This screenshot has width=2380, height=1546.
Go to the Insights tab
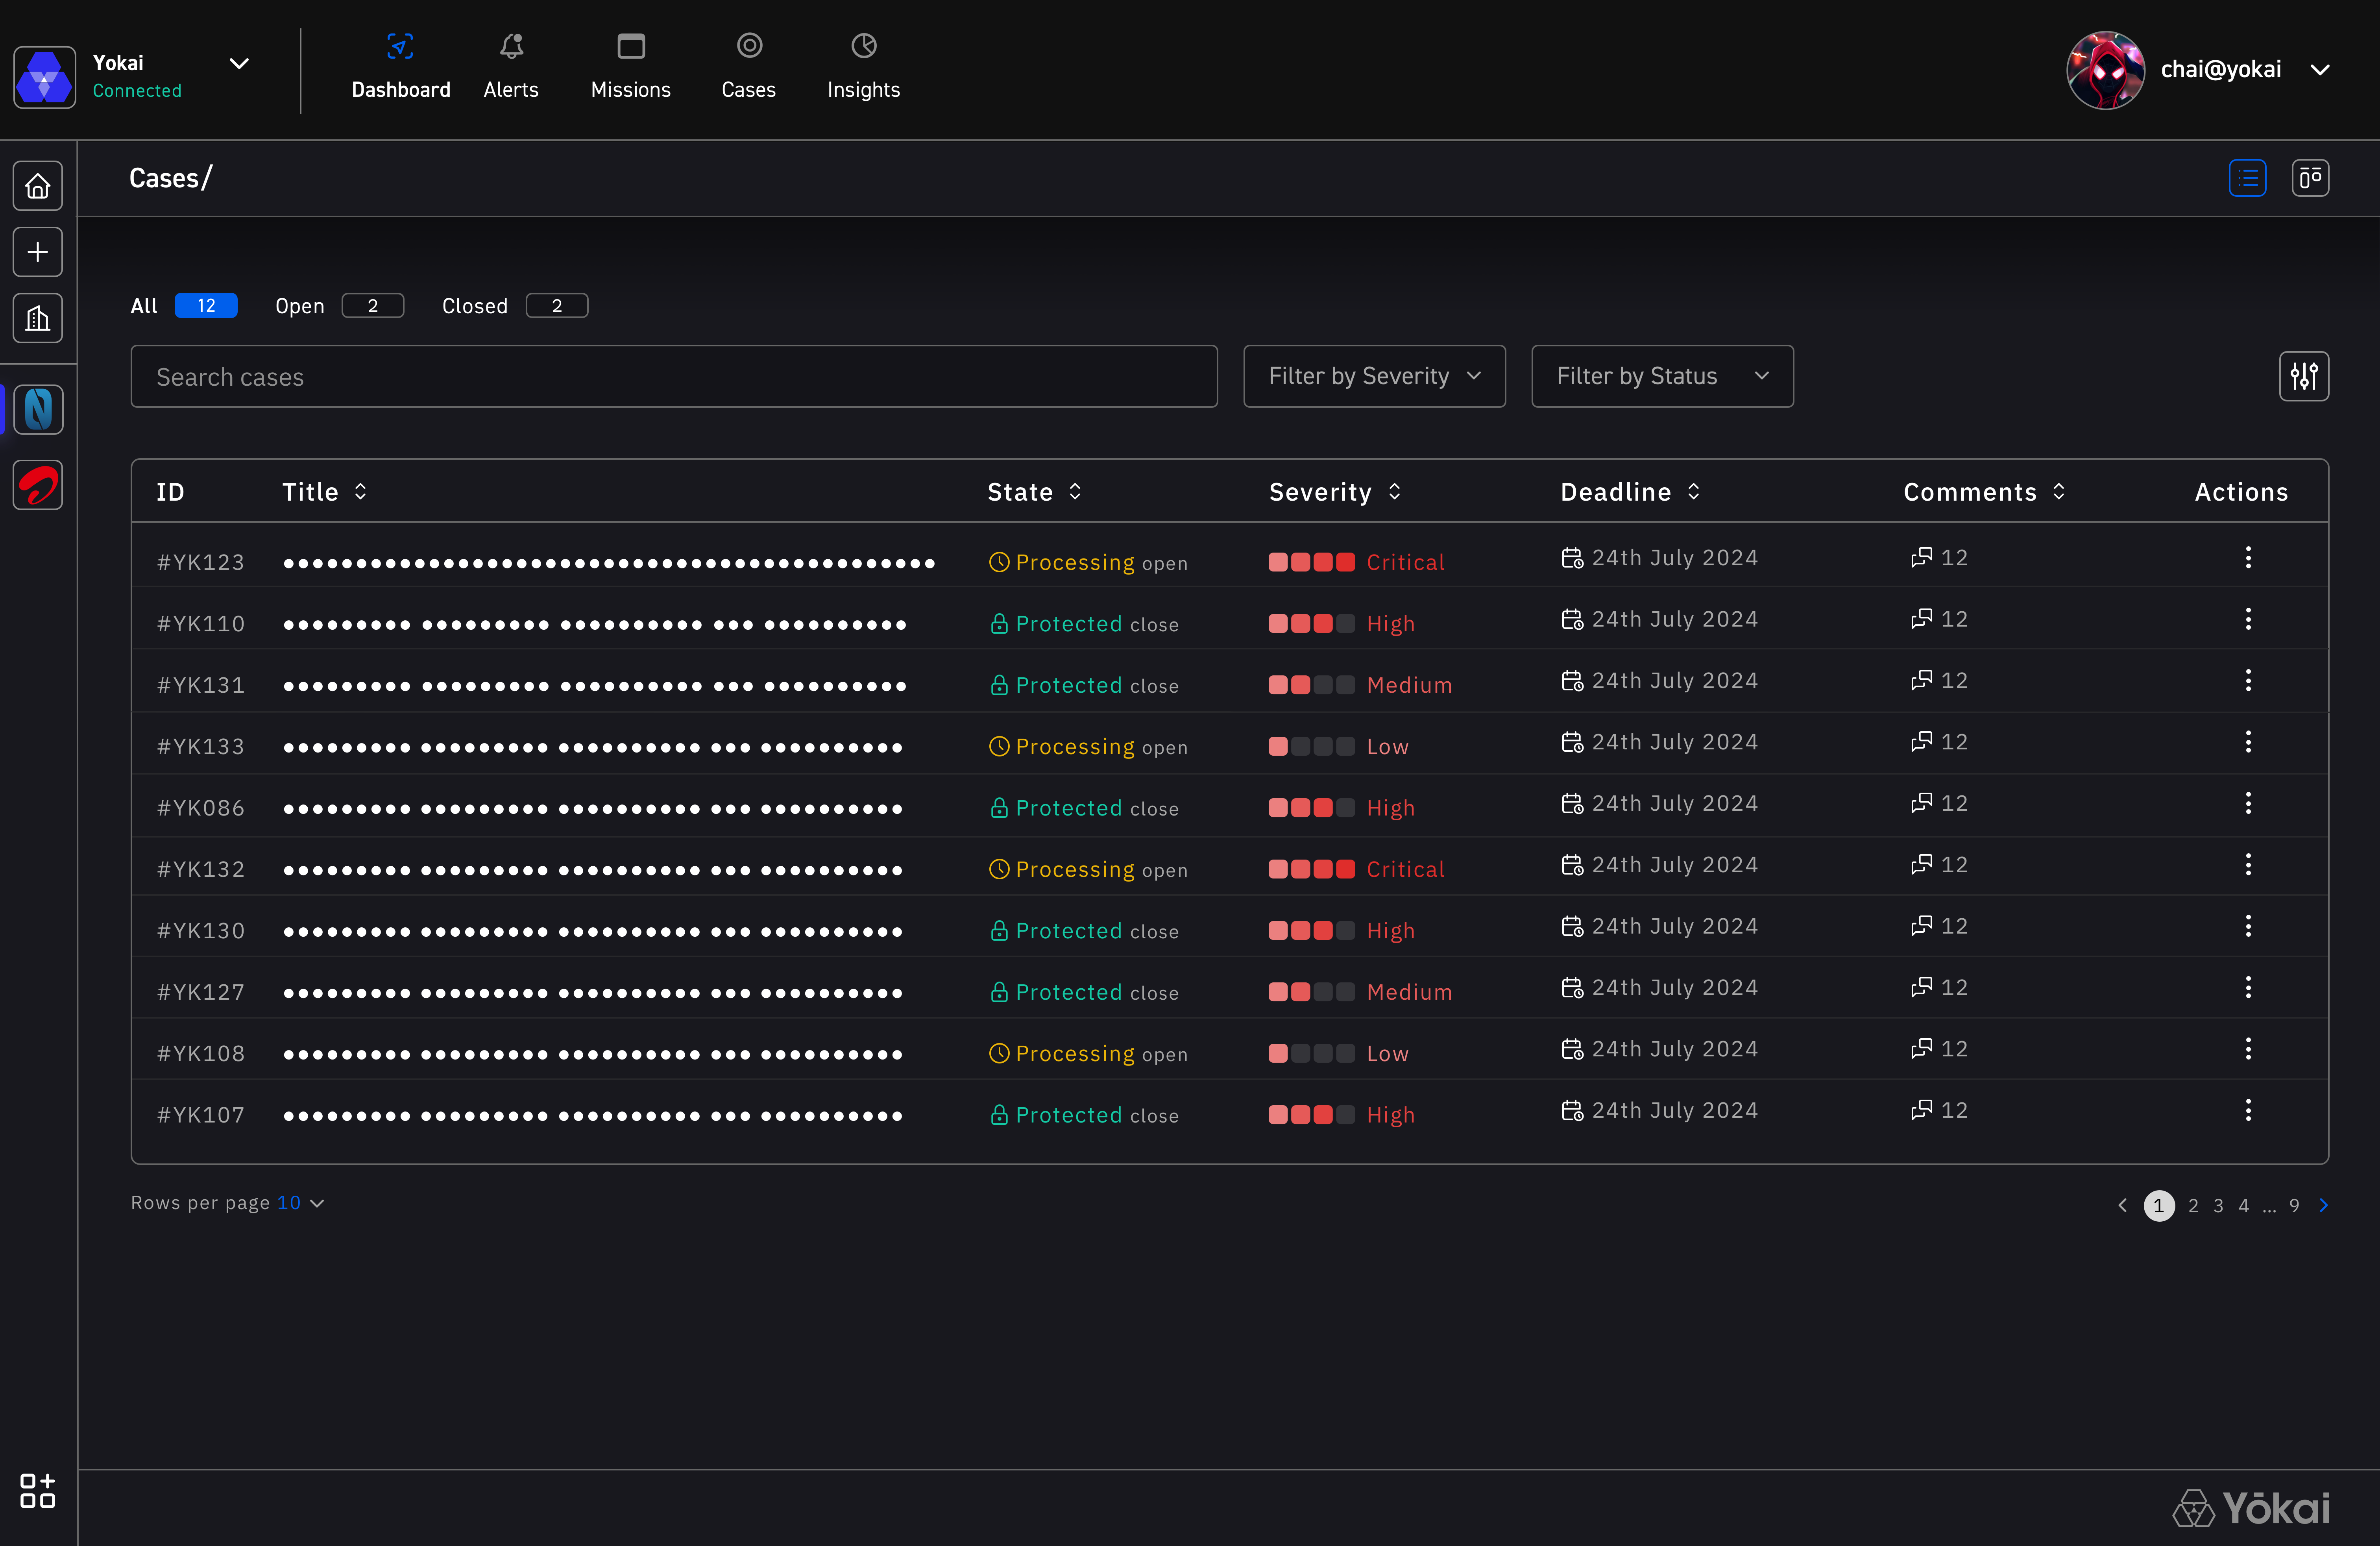[x=864, y=66]
